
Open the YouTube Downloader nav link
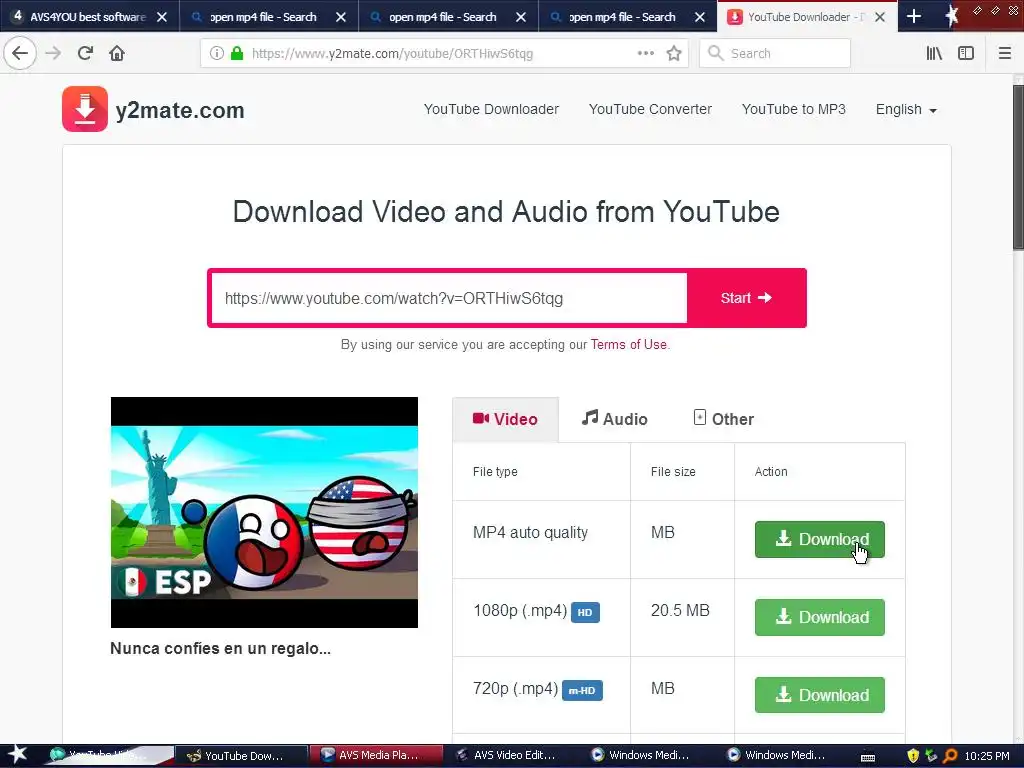[491, 109]
